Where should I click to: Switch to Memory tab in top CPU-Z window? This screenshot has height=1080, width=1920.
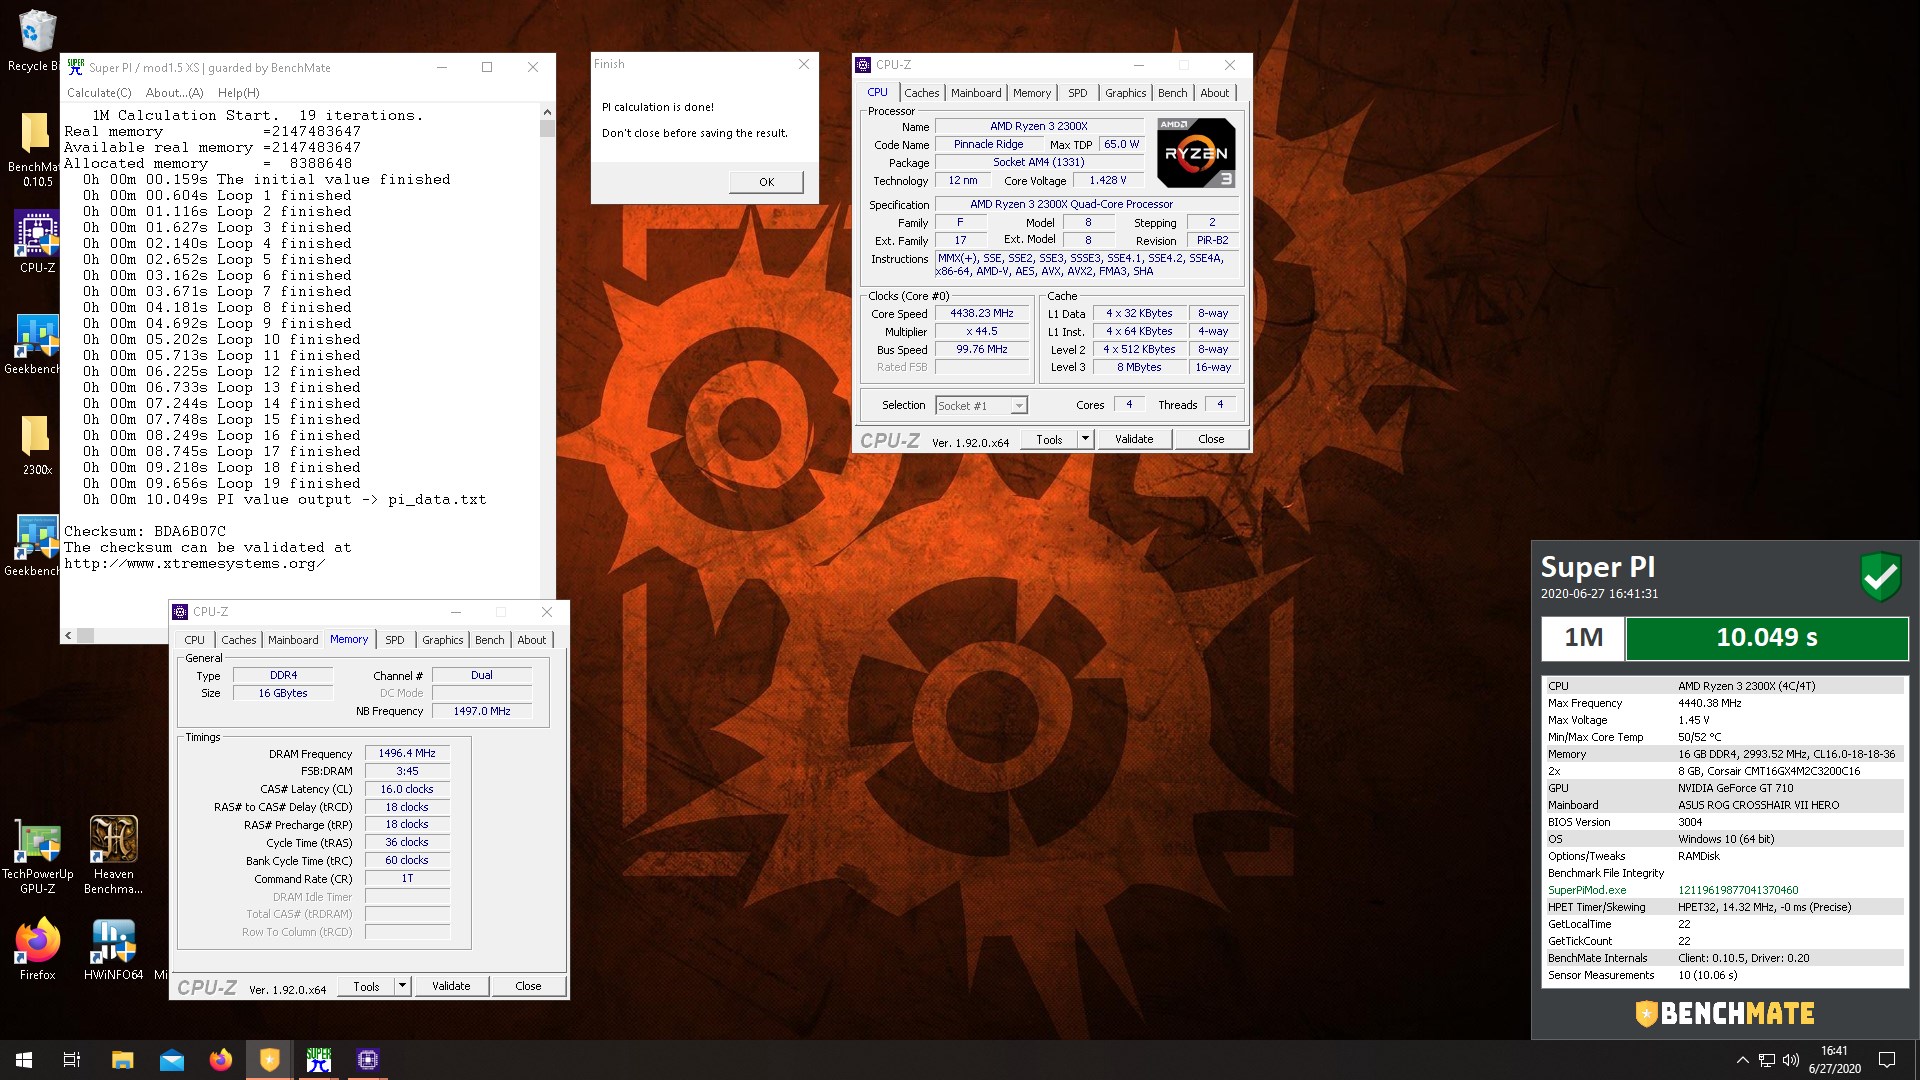click(1031, 93)
